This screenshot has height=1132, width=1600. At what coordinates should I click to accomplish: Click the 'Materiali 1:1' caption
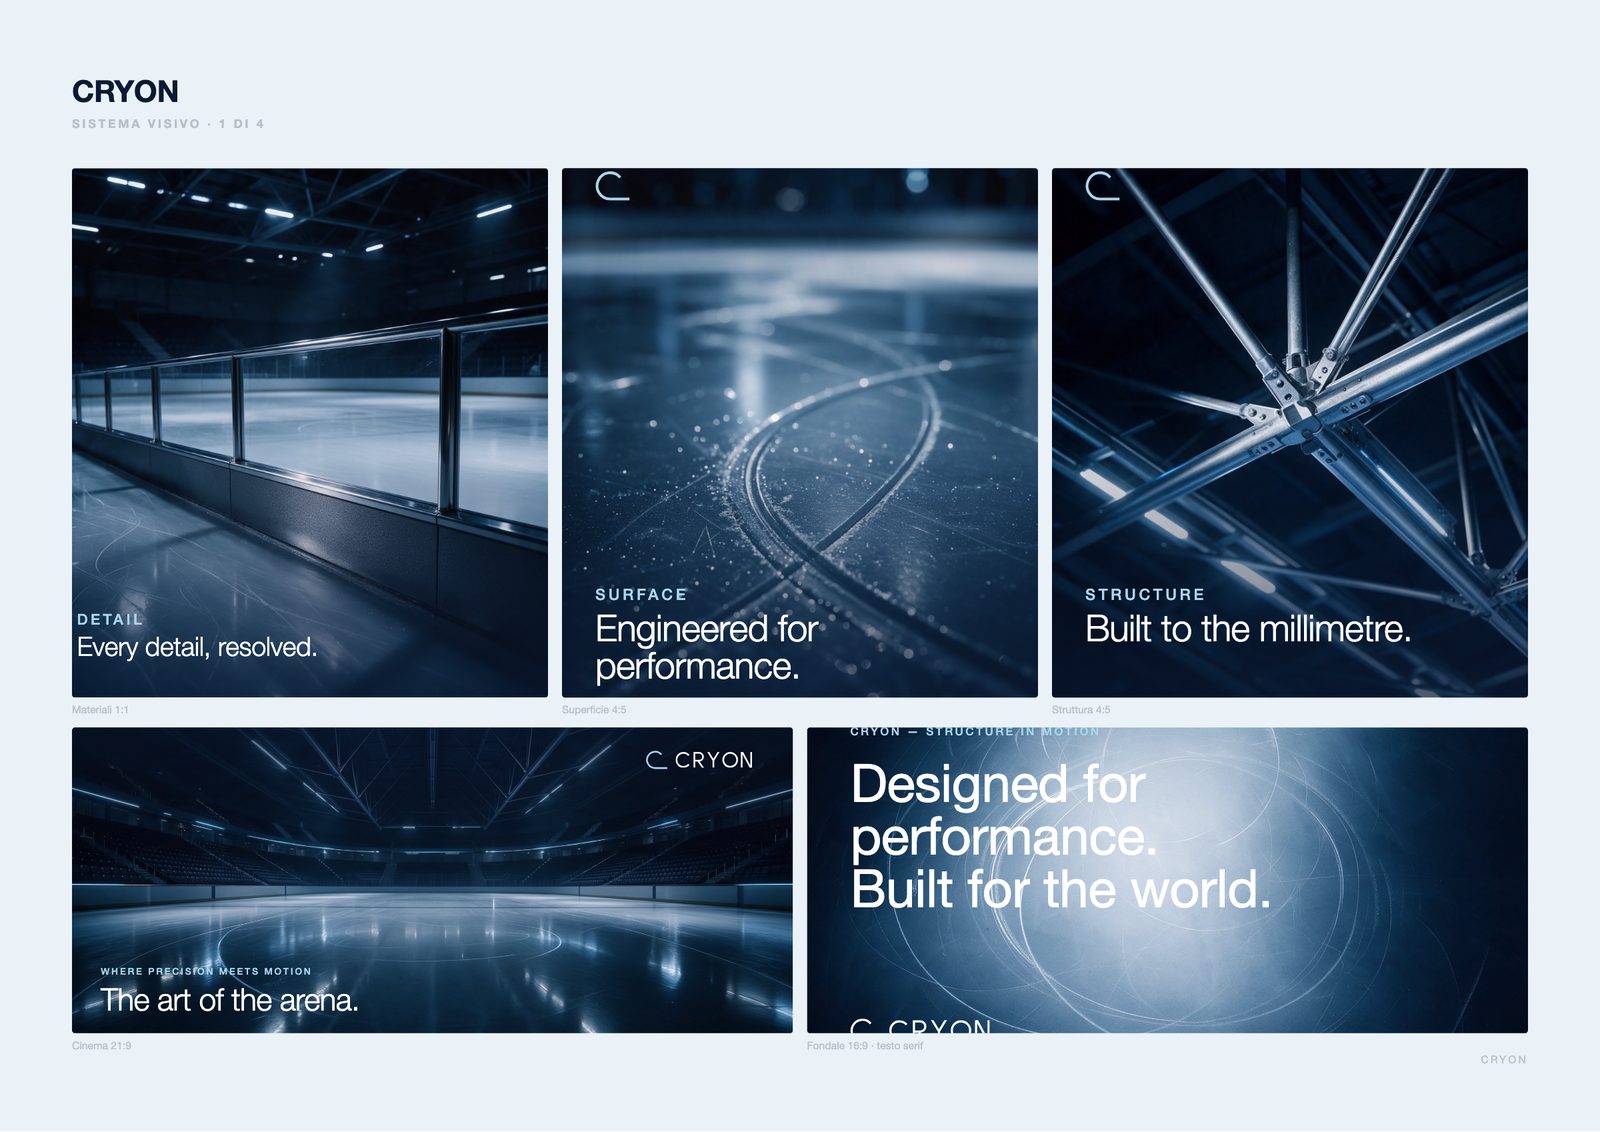point(100,710)
